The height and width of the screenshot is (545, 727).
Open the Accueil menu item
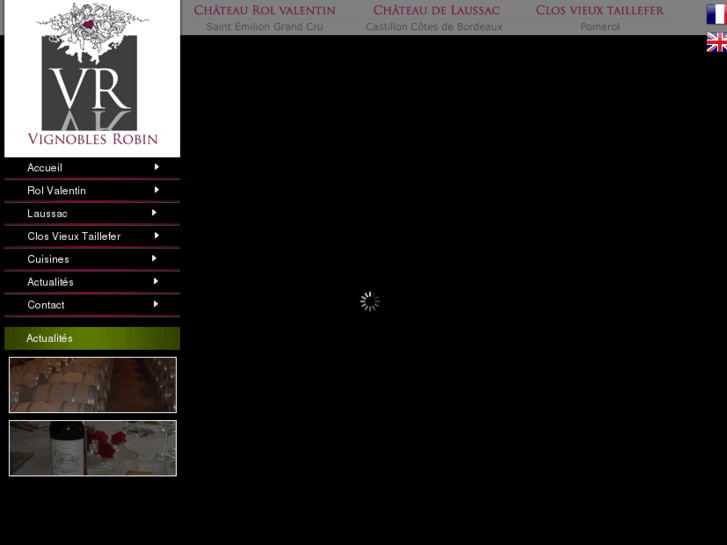click(x=92, y=168)
